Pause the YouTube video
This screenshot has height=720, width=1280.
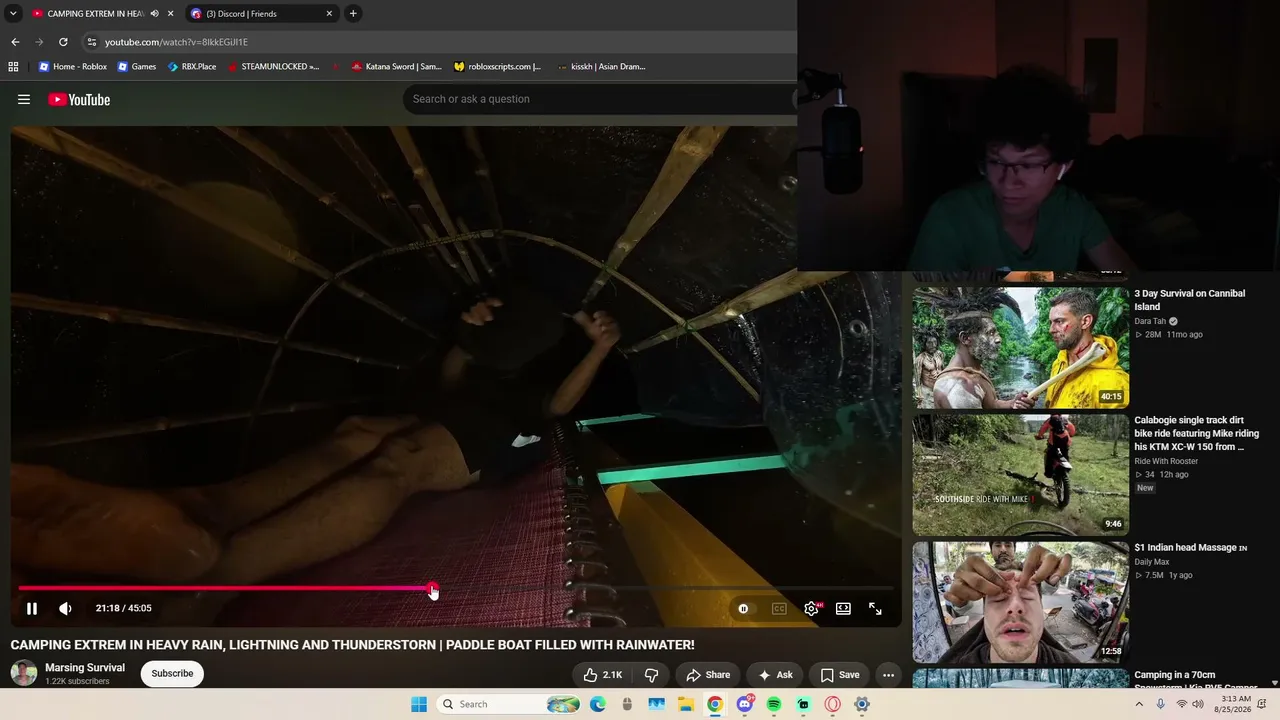(x=32, y=608)
